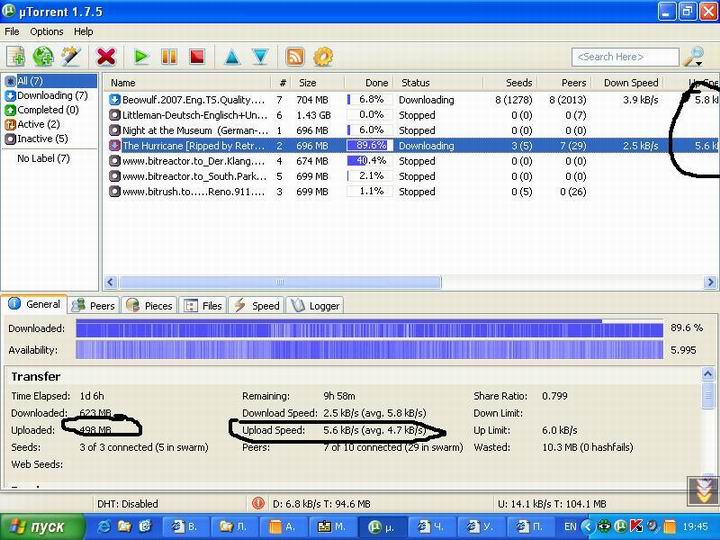
Task: Sort by the Seeds column header
Action: pos(510,83)
